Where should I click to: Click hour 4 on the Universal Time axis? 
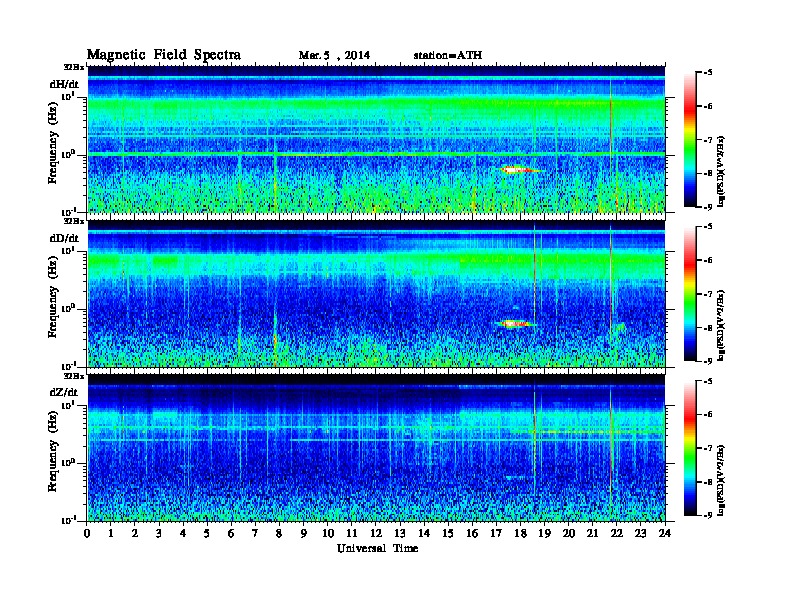coord(183,533)
